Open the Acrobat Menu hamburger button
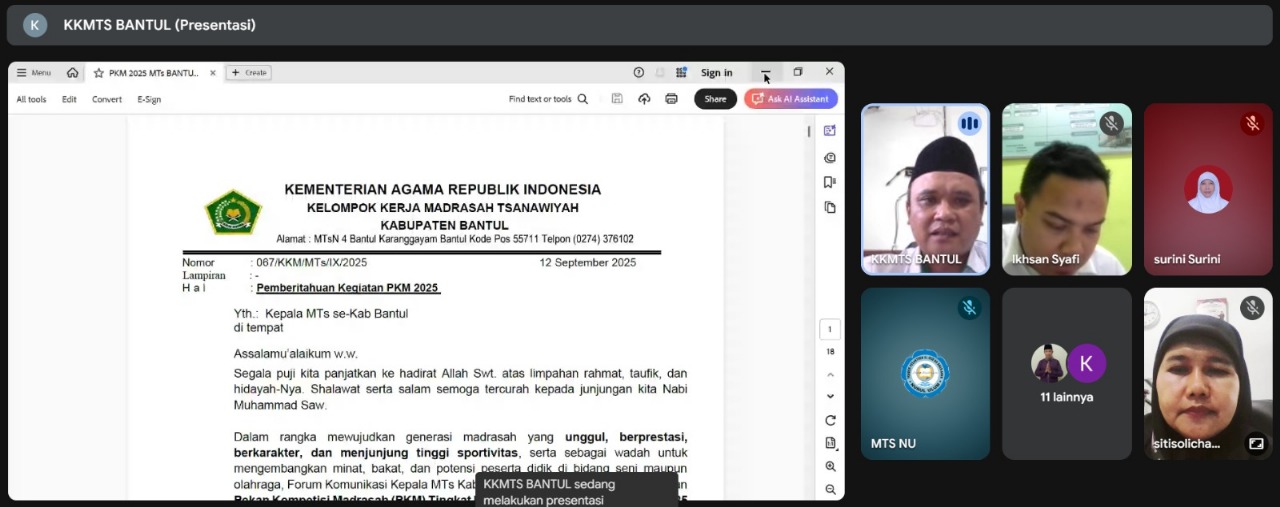The width and height of the screenshot is (1280, 507). [x=33, y=73]
